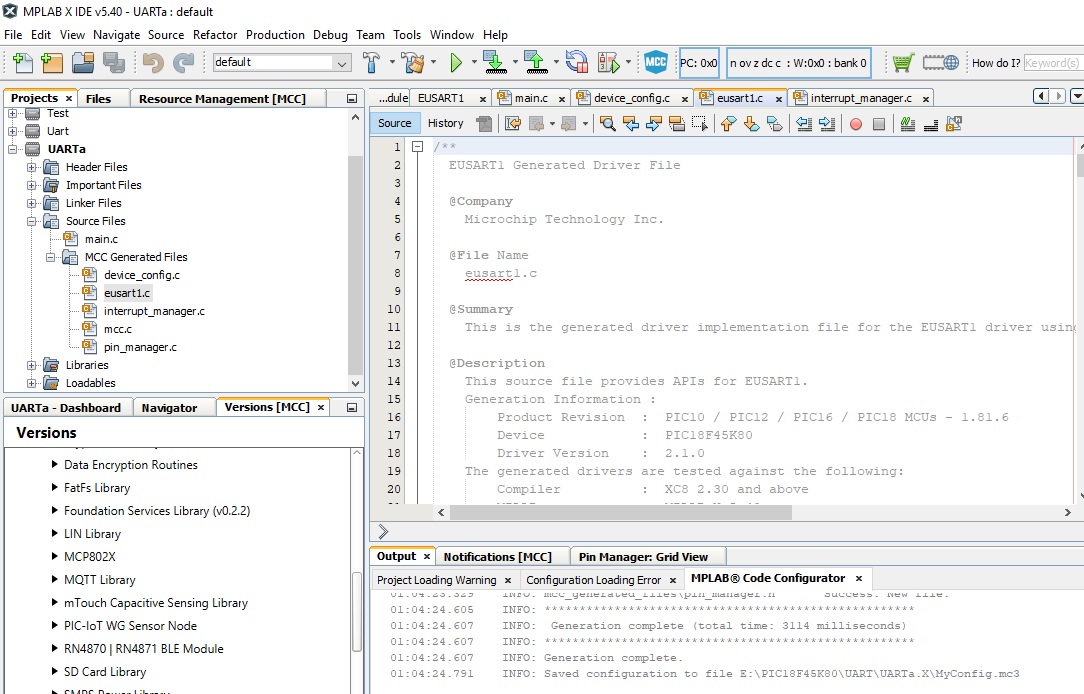Select the Project Loading Warning output tab
The width and height of the screenshot is (1084, 694).
(437, 580)
